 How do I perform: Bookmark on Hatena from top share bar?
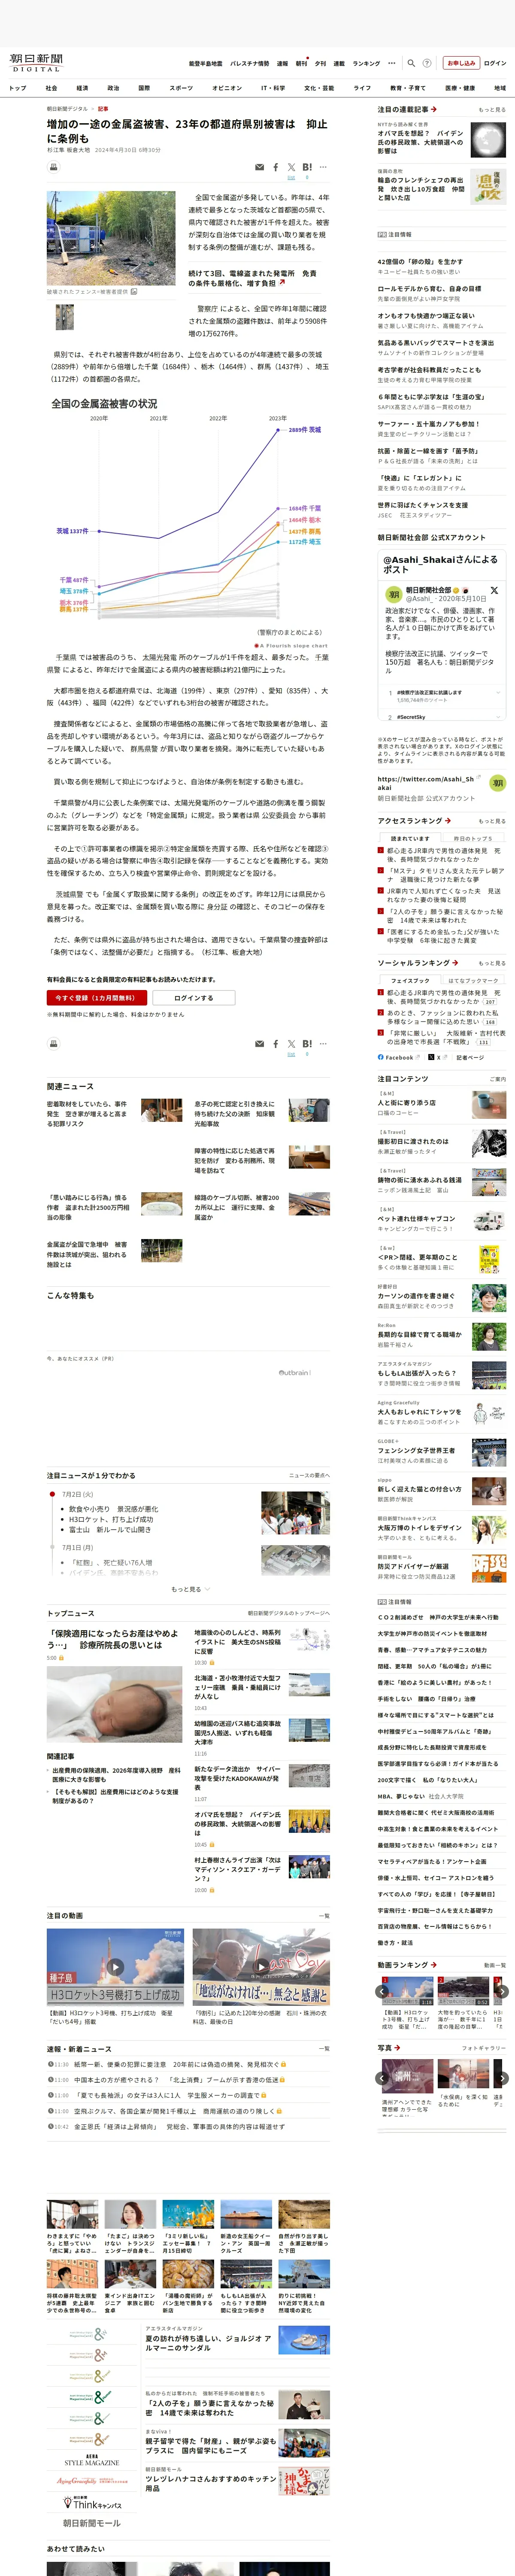click(307, 168)
